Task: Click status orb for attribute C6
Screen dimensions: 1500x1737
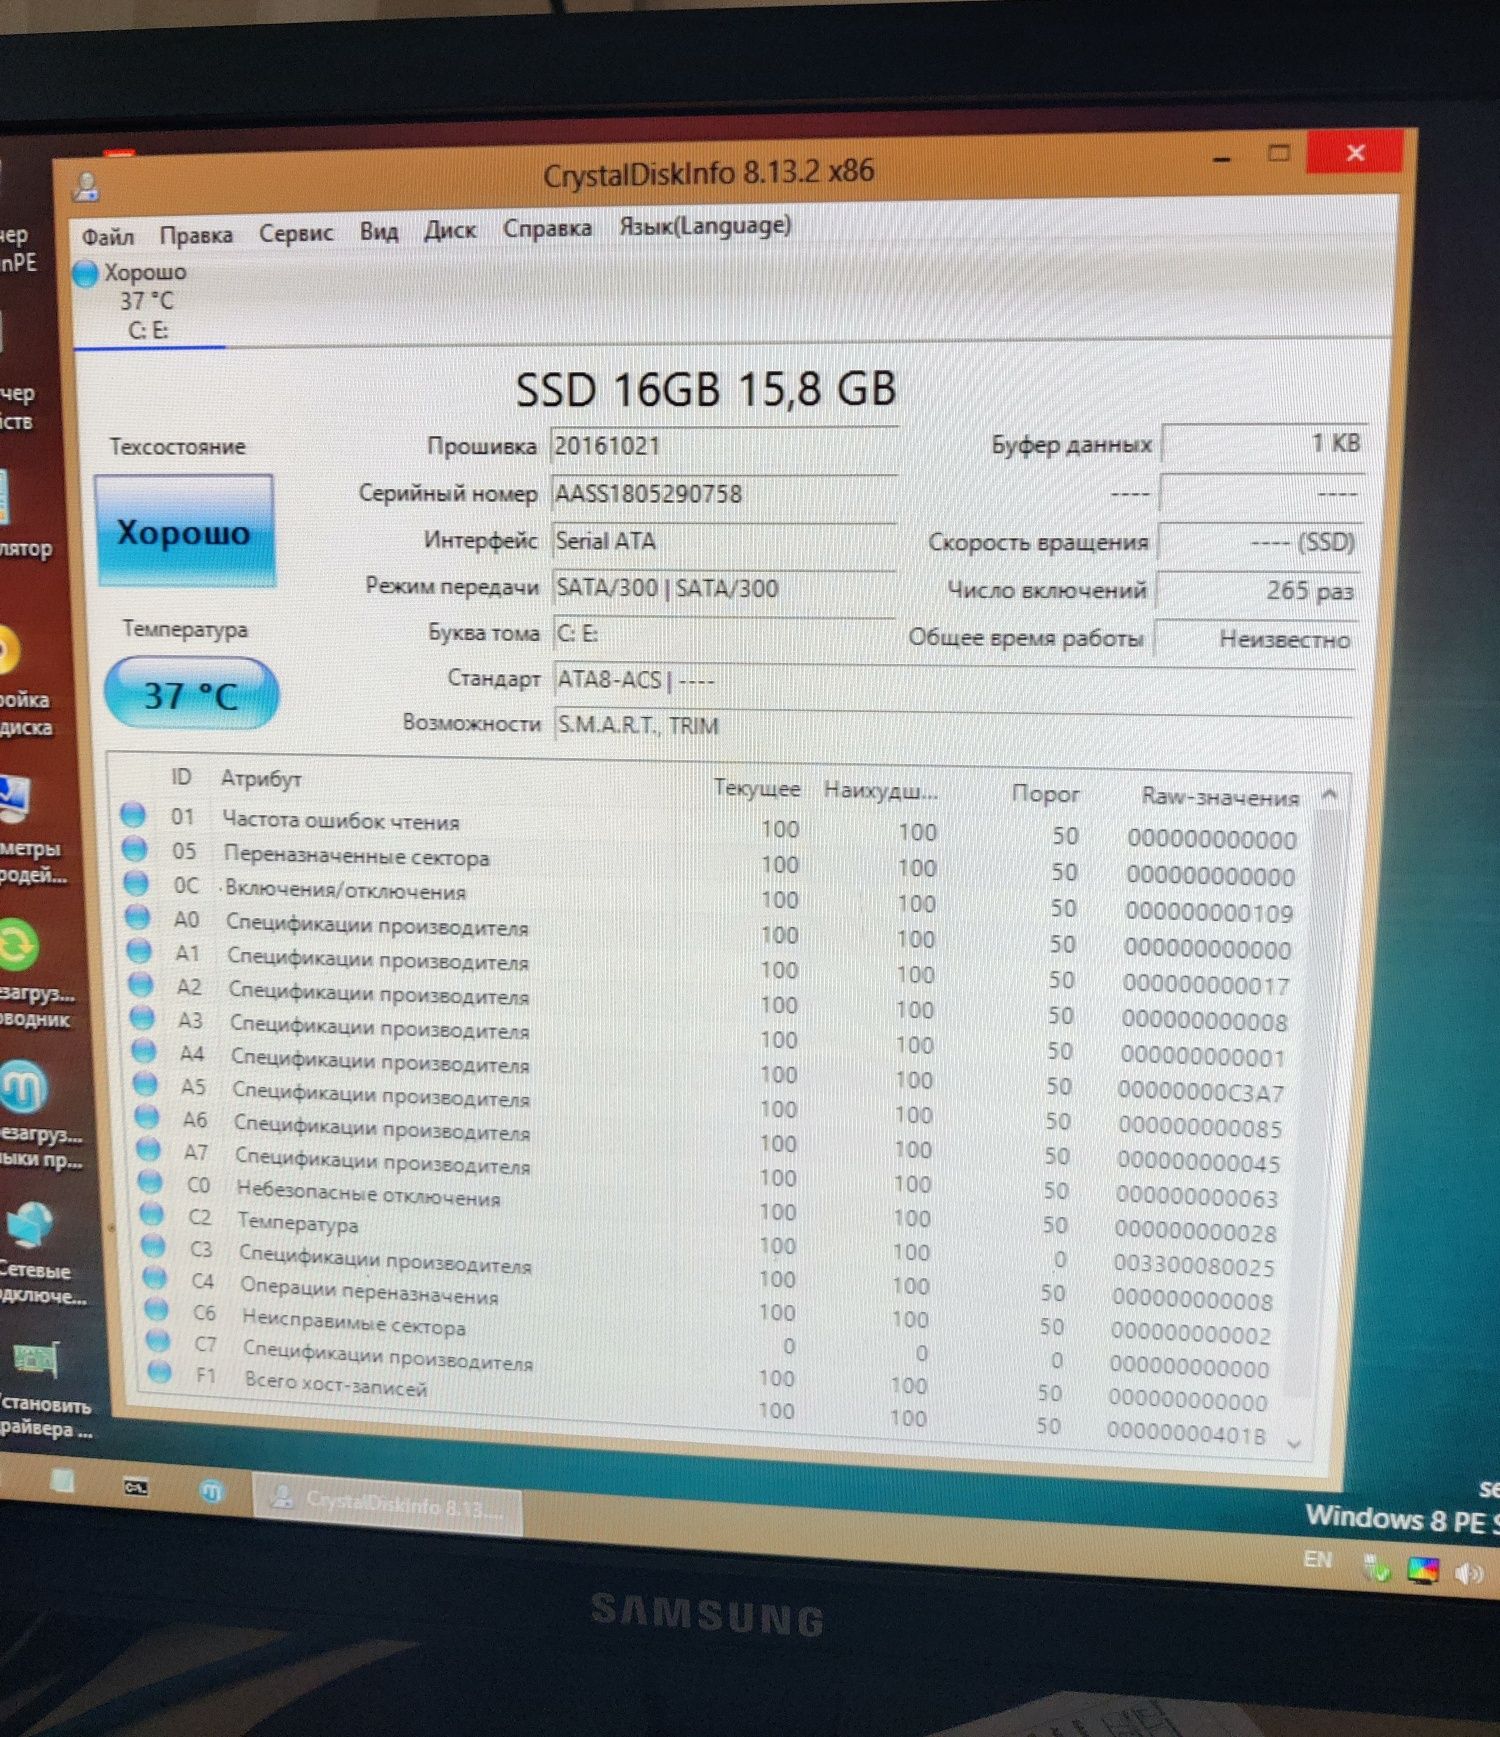Action: [x=157, y=1309]
